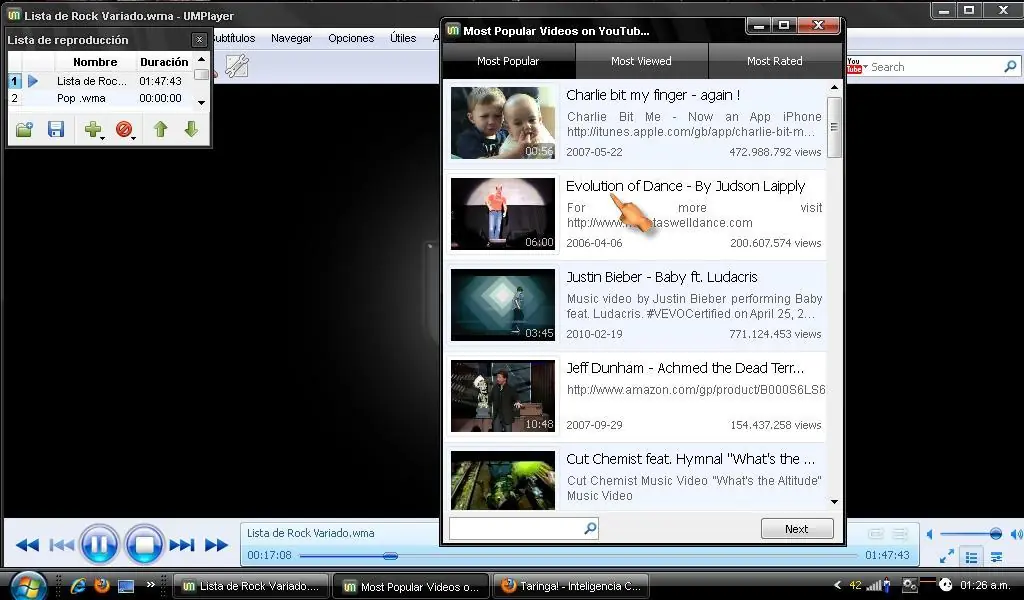Toggle the repeat loop icon

[x=876, y=534]
